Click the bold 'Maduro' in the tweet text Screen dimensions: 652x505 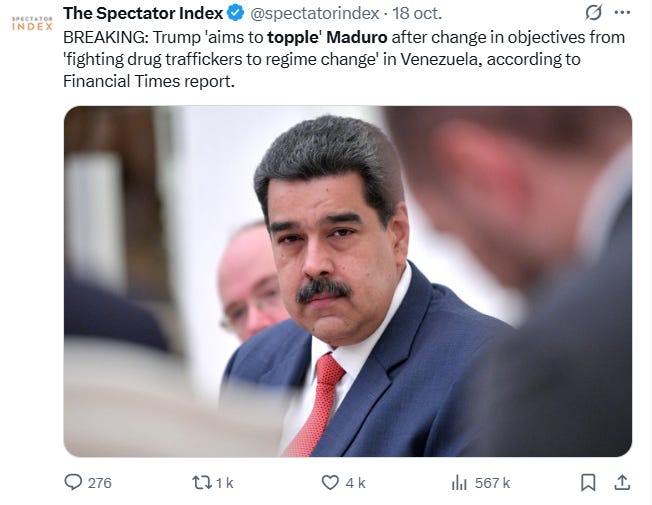tap(357, 37)
